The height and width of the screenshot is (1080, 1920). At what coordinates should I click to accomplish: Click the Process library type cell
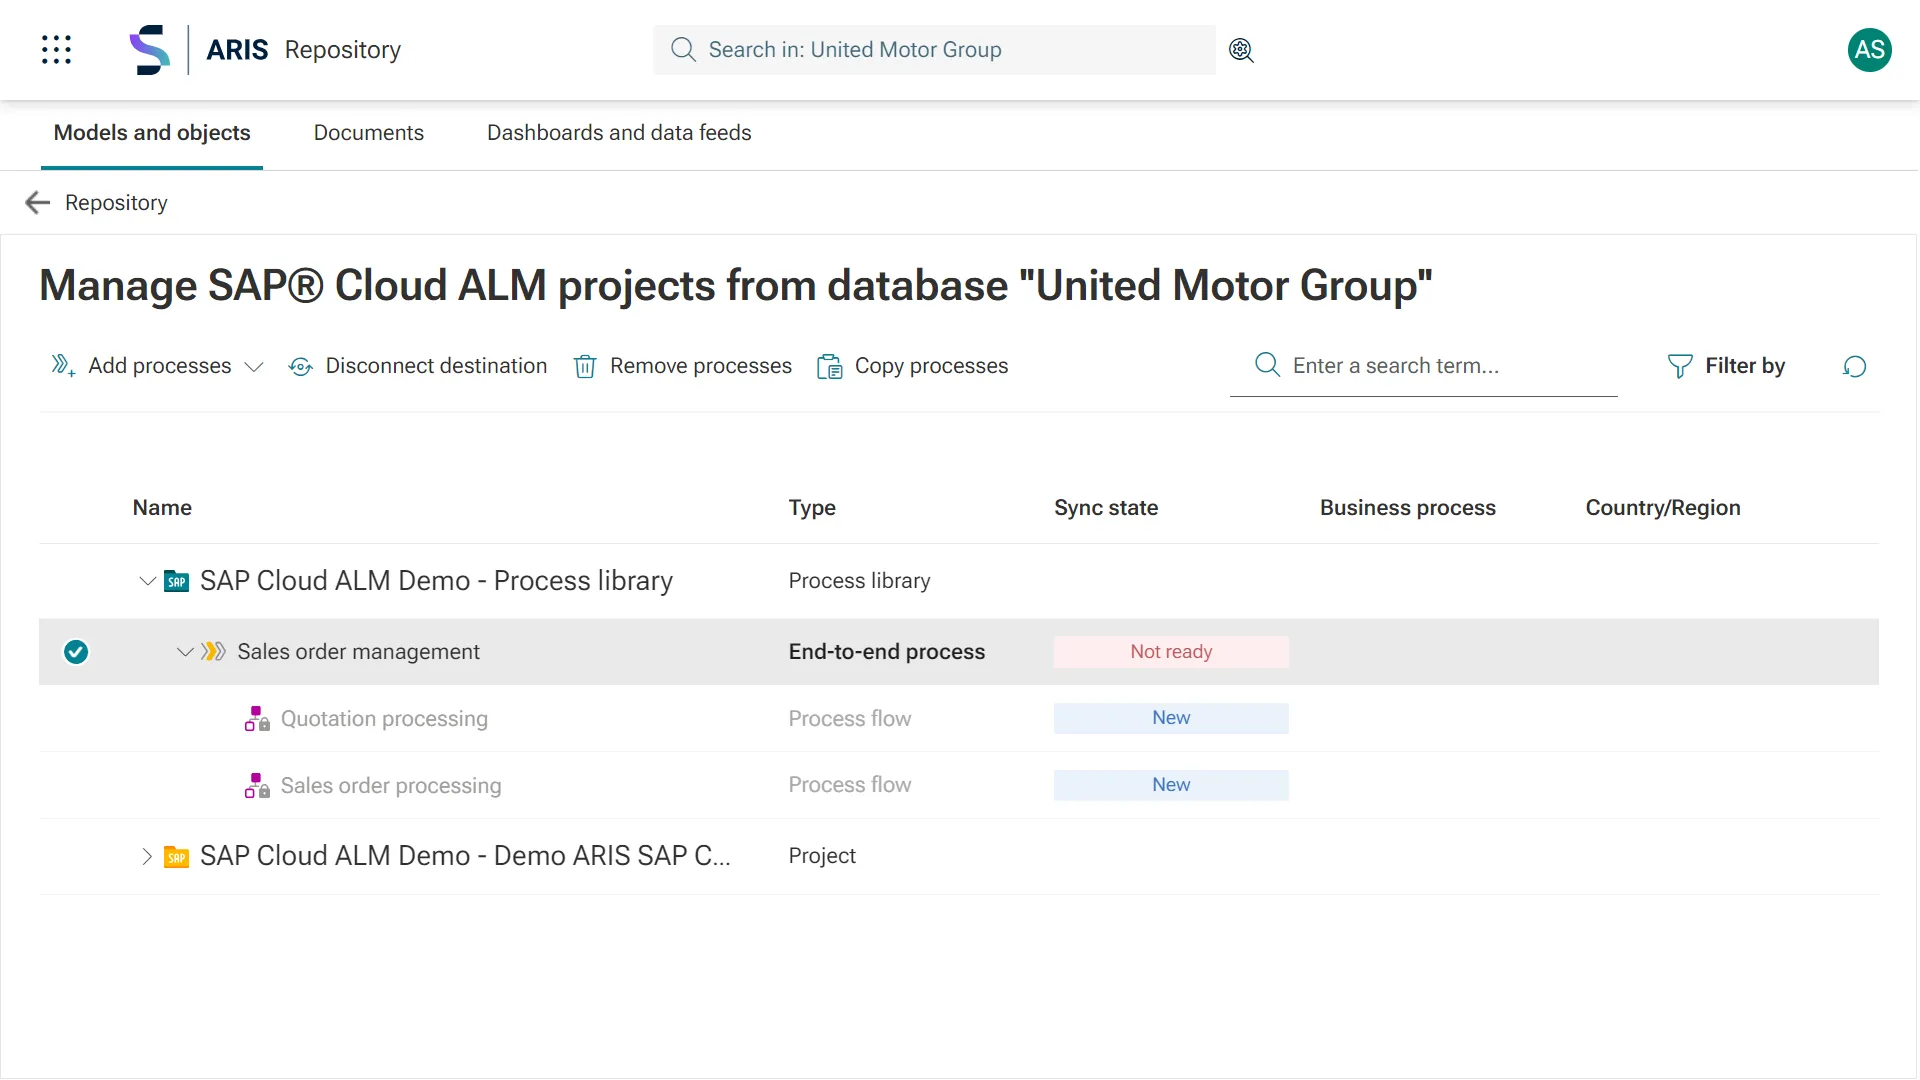pos(859,581)
